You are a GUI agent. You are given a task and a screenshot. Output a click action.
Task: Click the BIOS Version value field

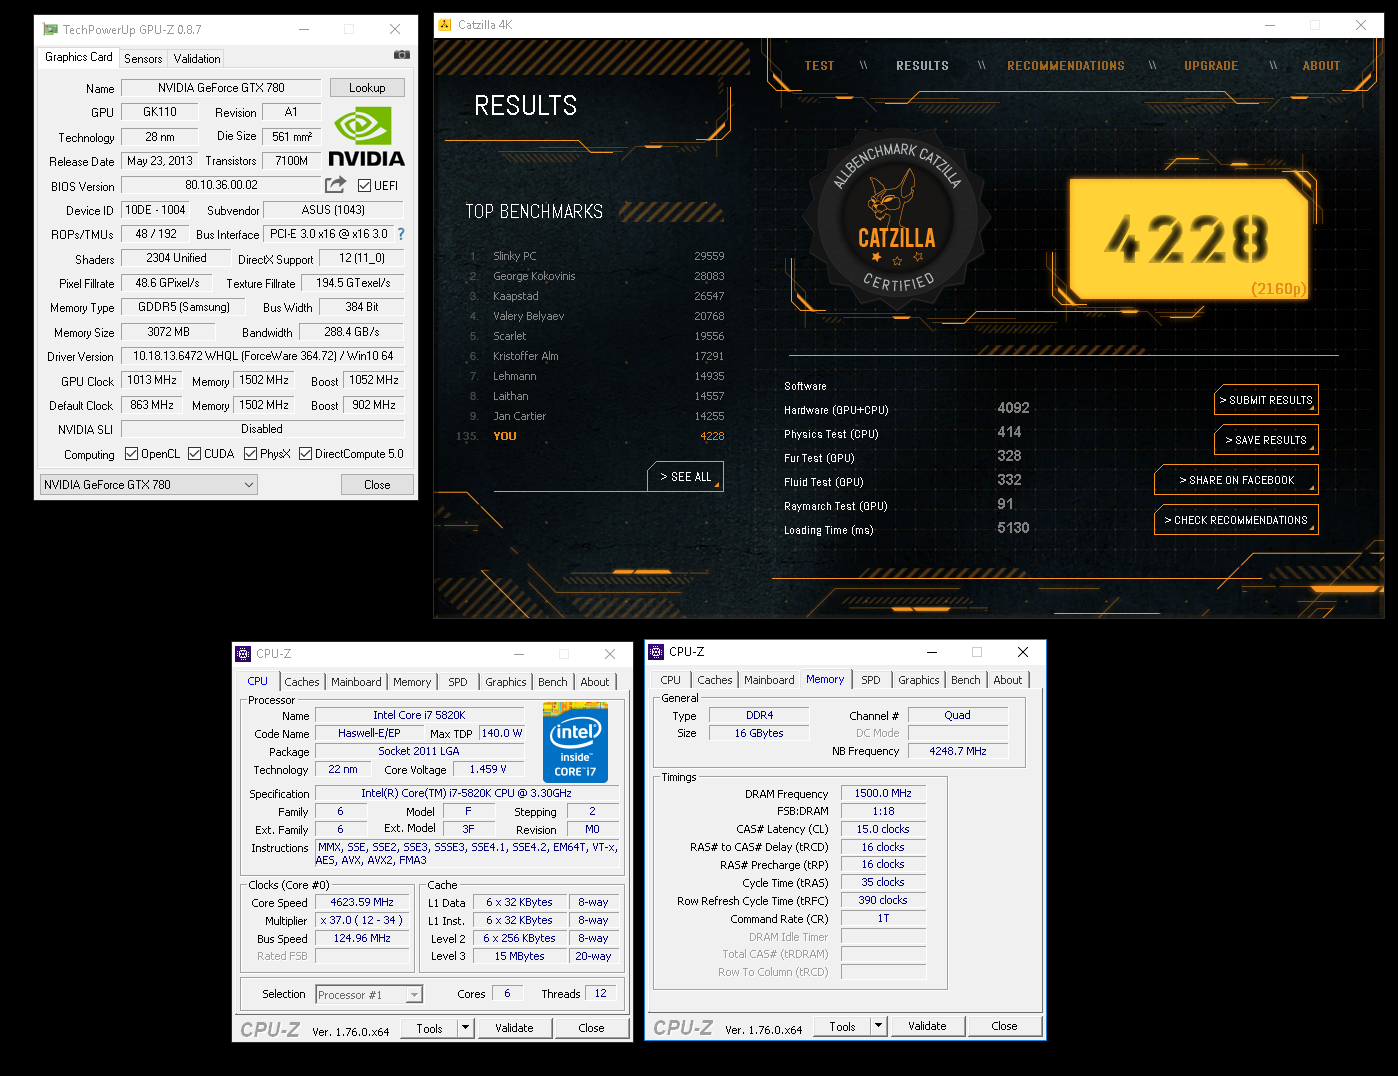tap(221, 185)
